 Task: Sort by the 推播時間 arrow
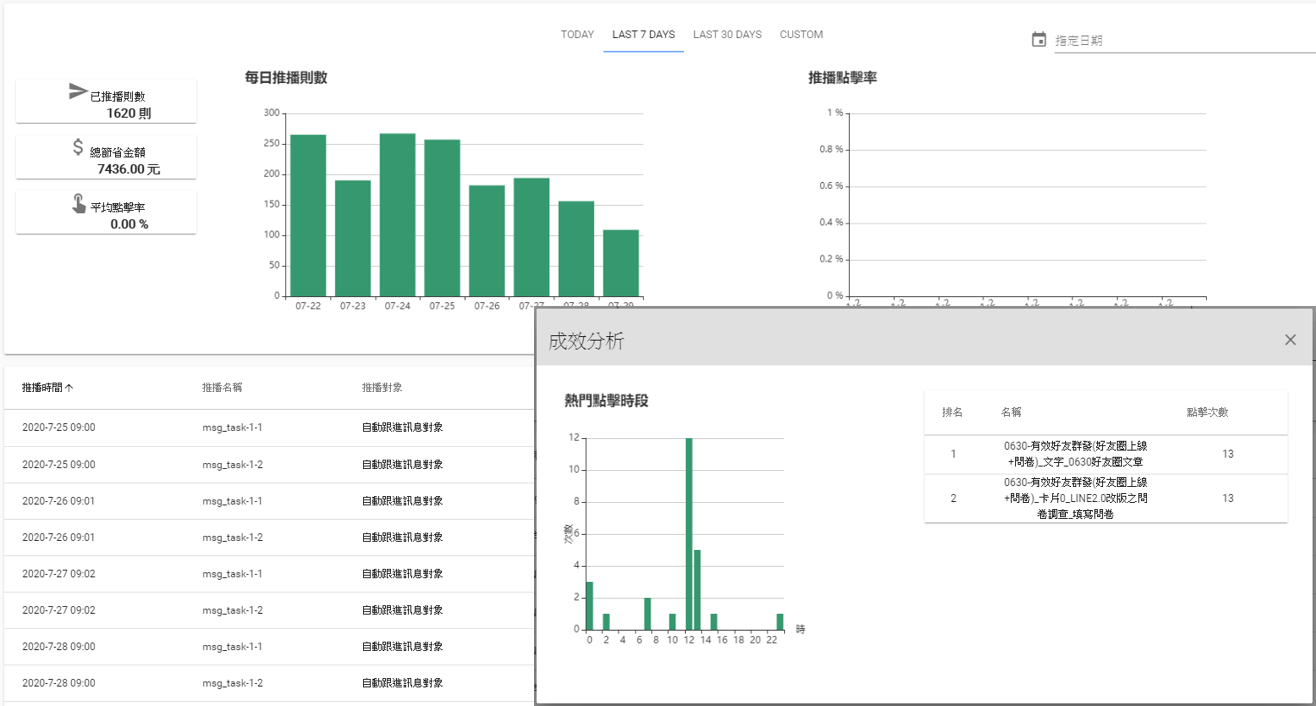click(x=69, y=387)
